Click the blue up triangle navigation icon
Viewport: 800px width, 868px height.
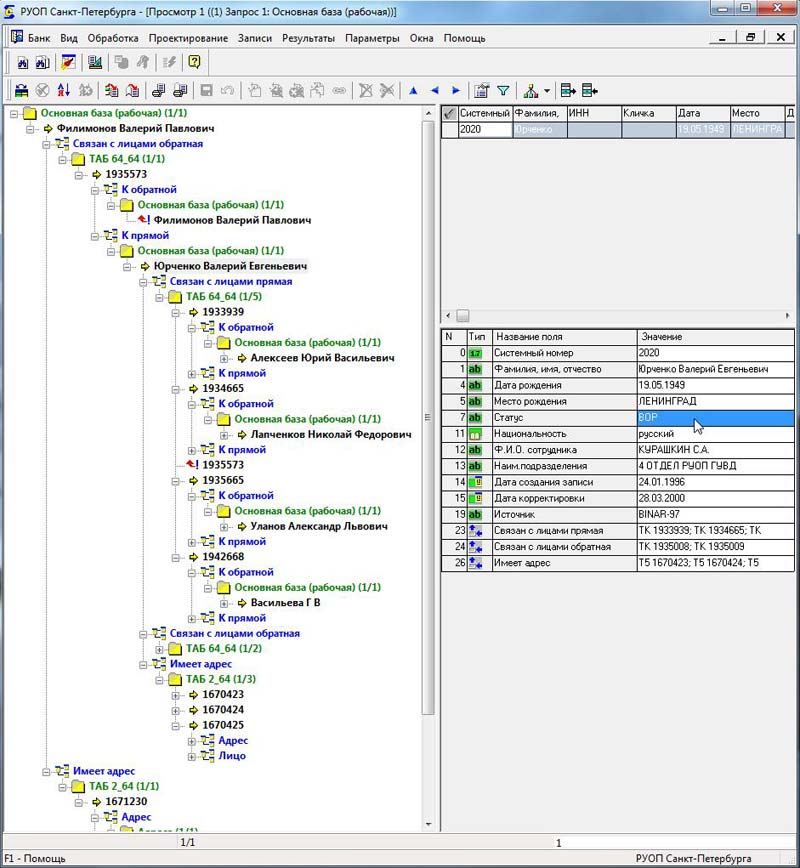413,90
